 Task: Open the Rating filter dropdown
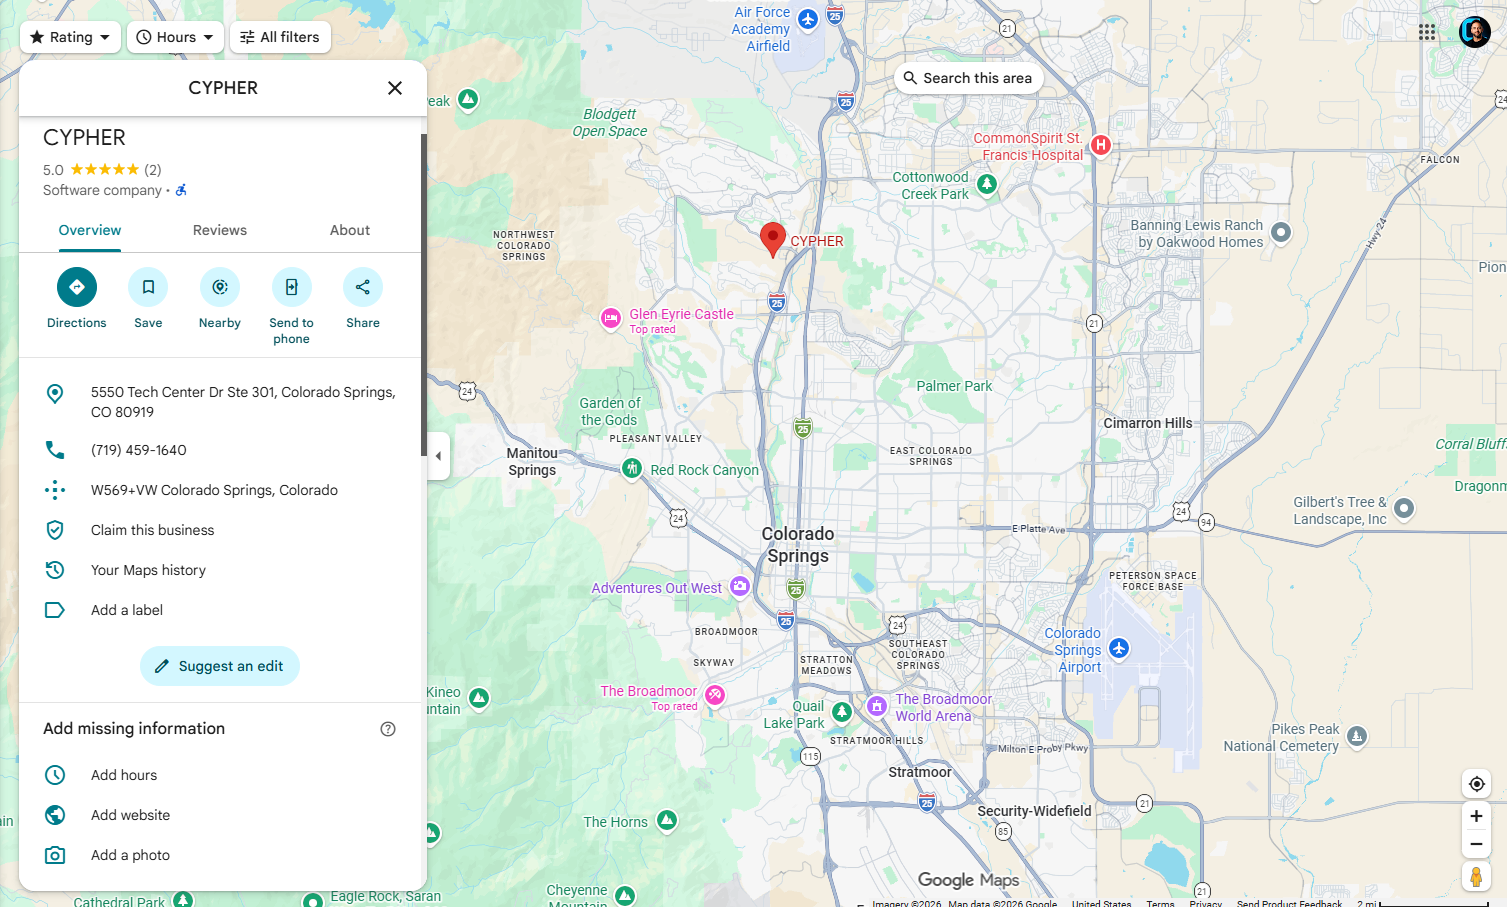70,37
